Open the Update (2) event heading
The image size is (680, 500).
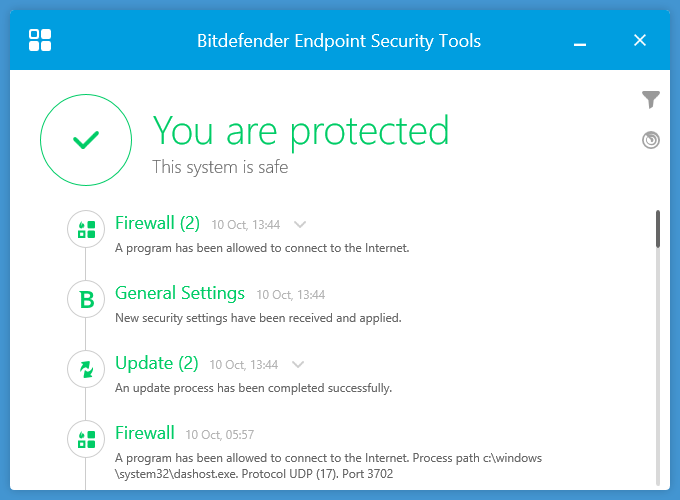(x=156, y=363)
